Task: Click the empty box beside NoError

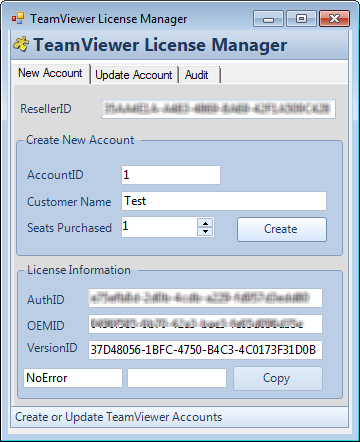Action: [177, 378]
